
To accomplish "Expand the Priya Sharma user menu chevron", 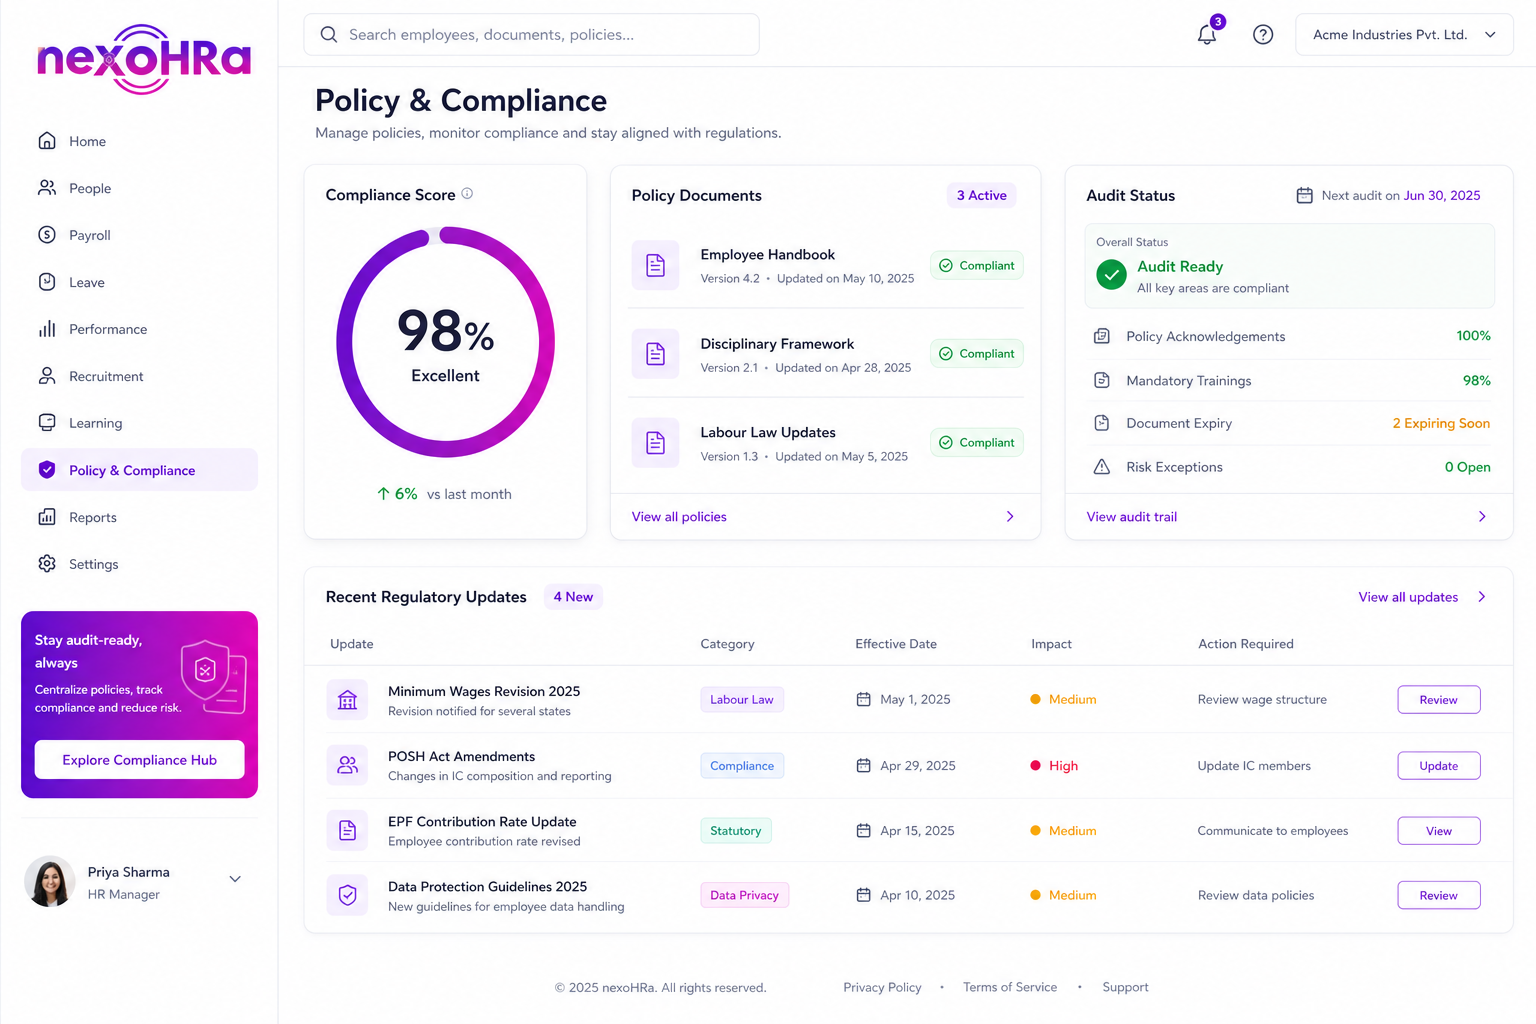I will tap(235, 879).
